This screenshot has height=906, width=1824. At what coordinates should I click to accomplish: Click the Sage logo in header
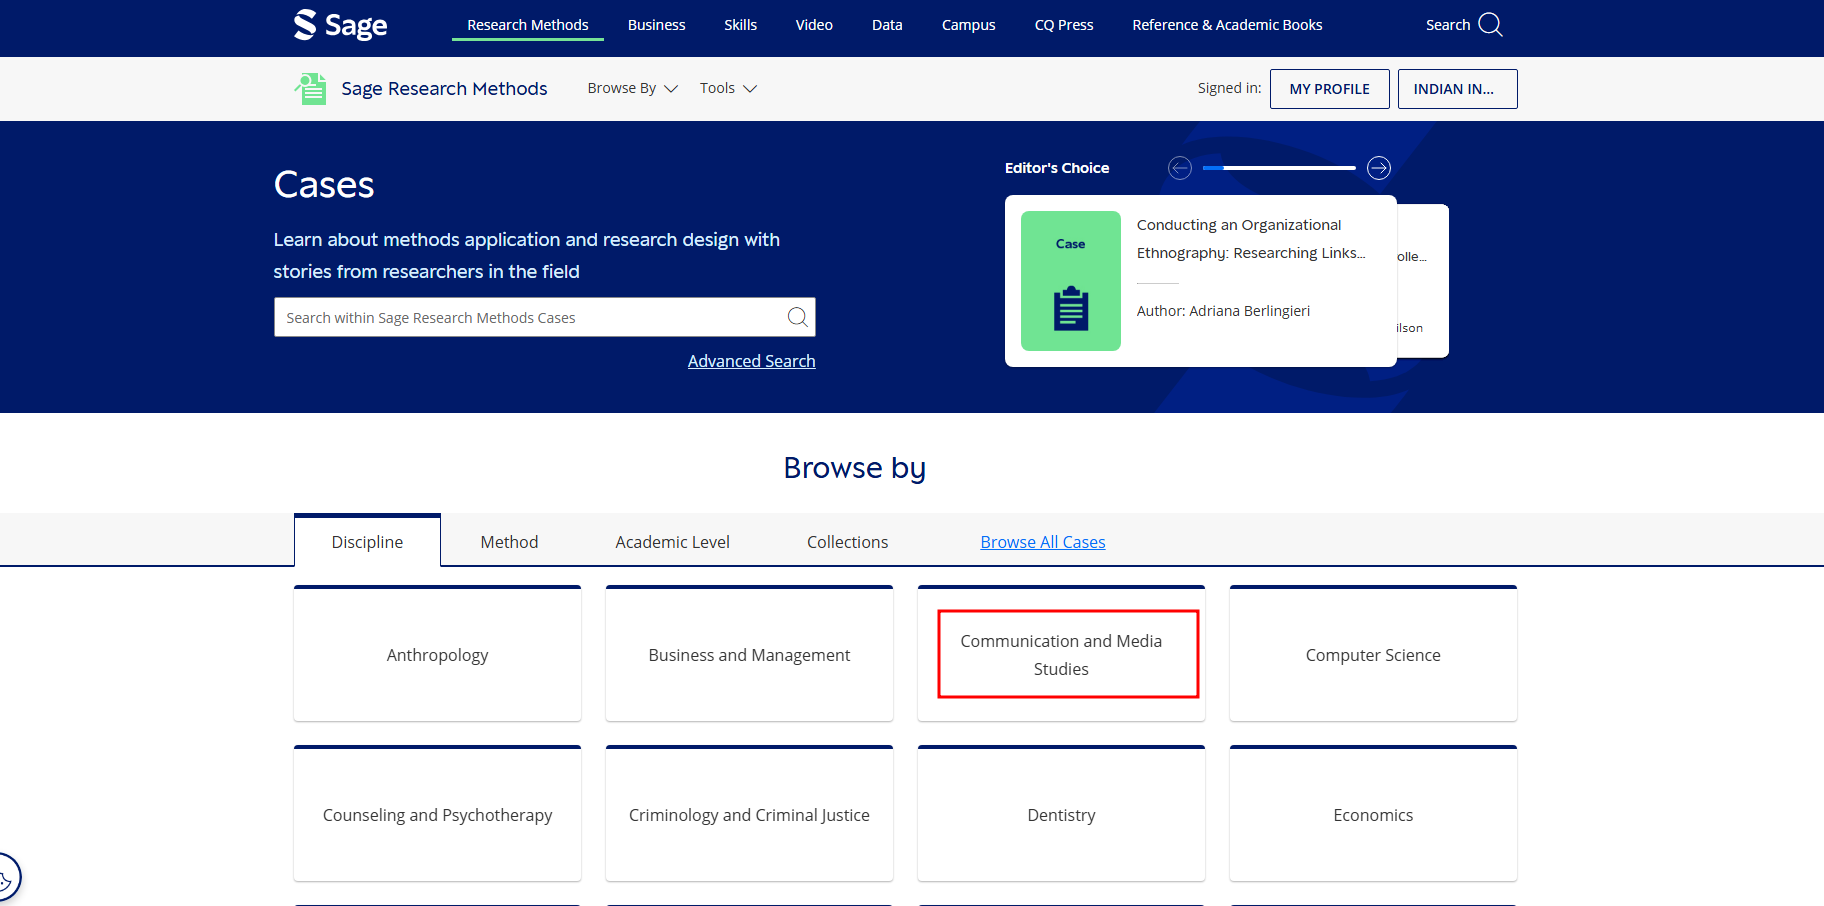tap(340, 25)
